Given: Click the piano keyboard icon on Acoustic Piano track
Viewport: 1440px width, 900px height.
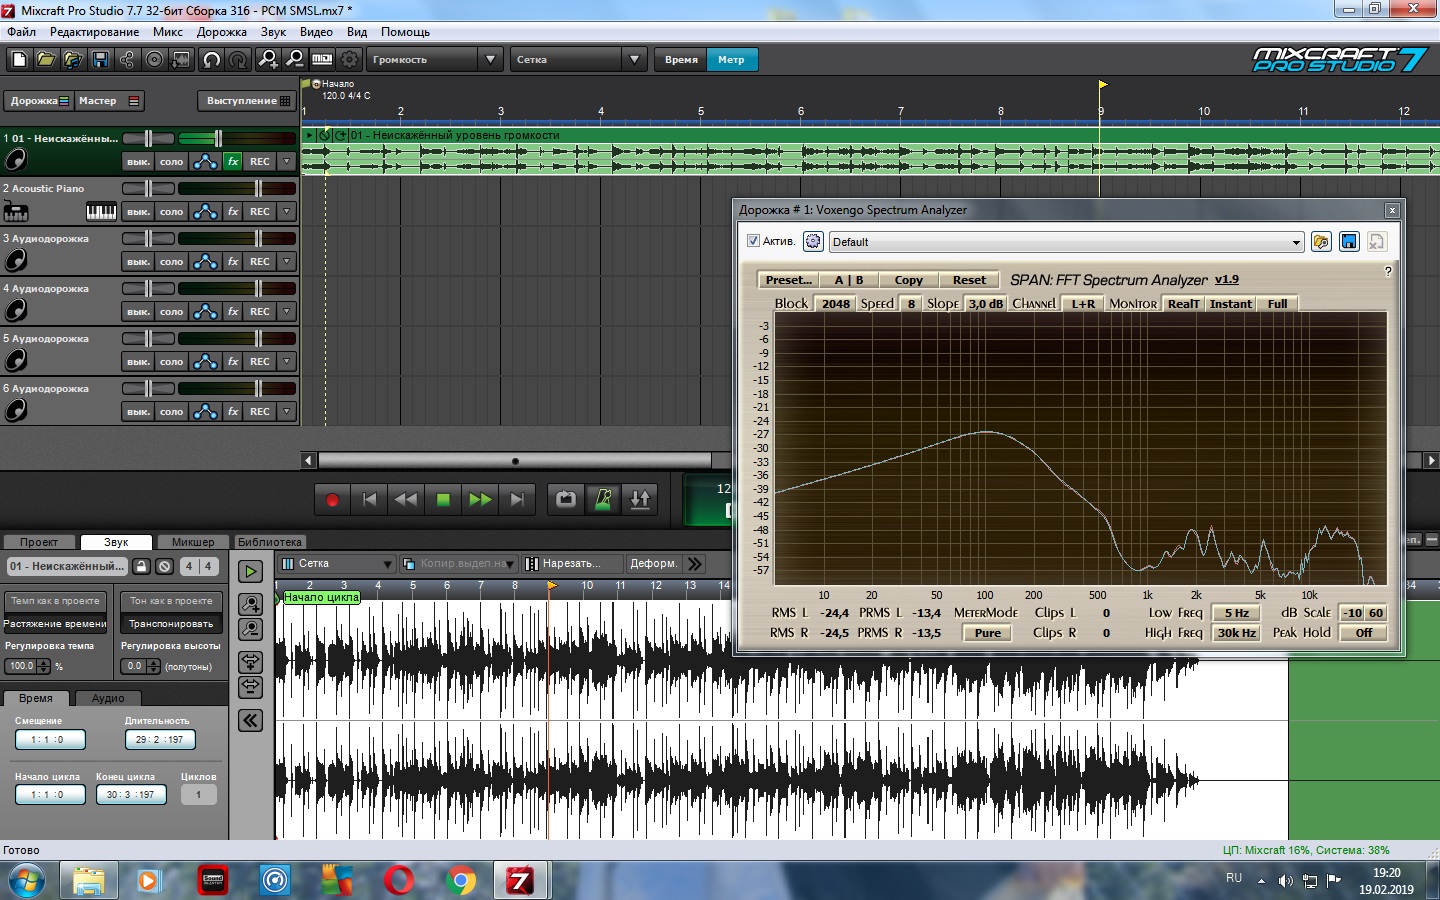Looking at the screenshot, I should (101, 211).
